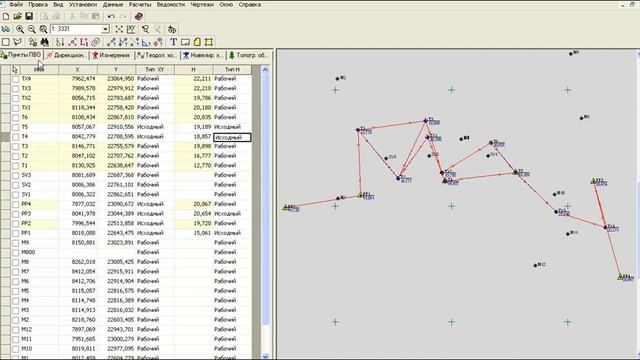640x360 pixels.
Task: Open the Установки menu
Action: 83,4
